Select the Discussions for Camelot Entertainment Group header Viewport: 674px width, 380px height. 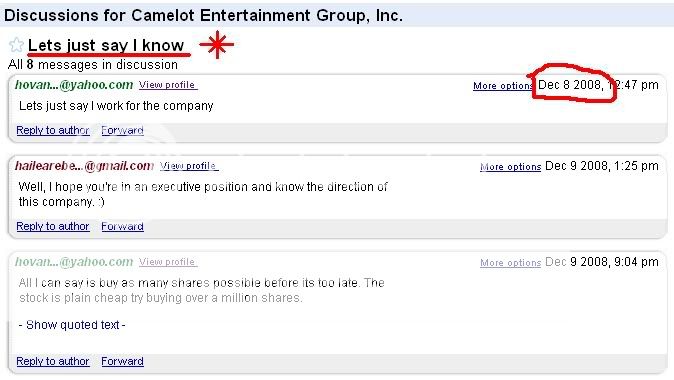coord(203,15)
